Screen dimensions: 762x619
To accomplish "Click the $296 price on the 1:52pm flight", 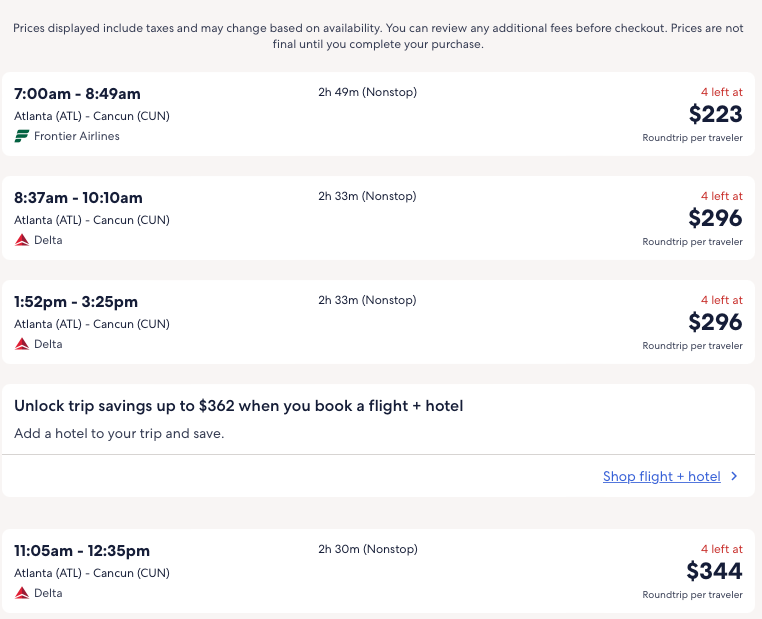I will click(715, 322).
